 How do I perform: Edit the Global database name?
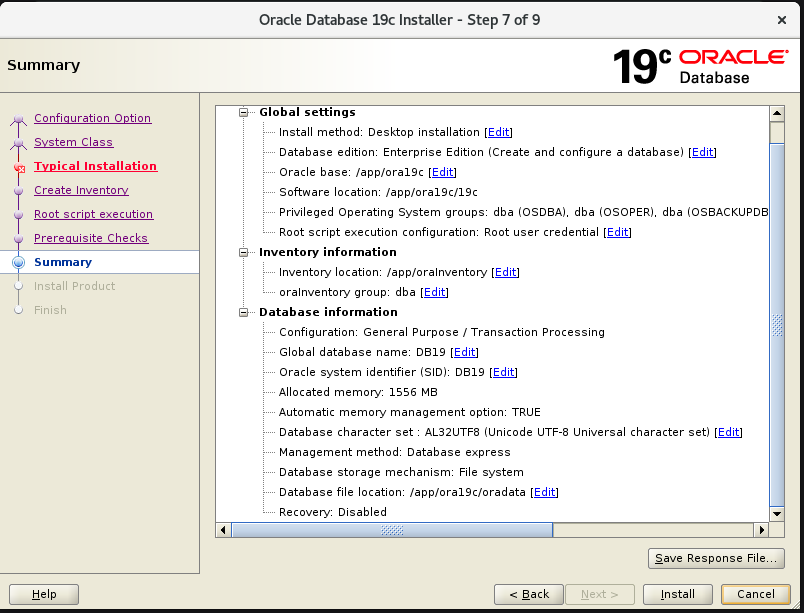coord(465,352)
